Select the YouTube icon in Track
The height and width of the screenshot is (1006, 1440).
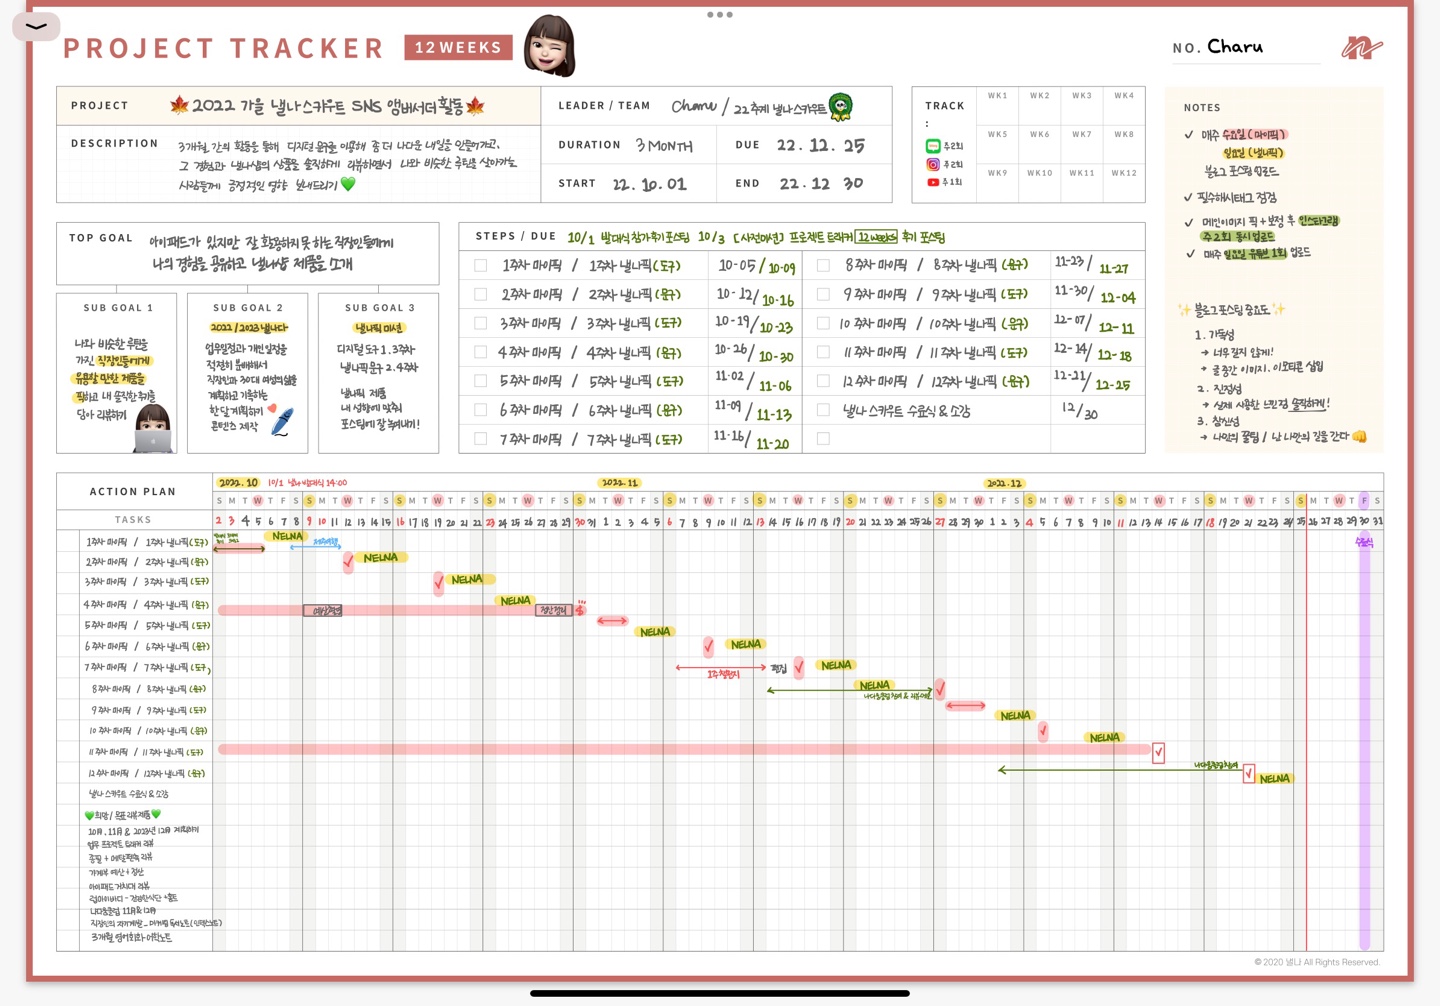tap(932, 182)
